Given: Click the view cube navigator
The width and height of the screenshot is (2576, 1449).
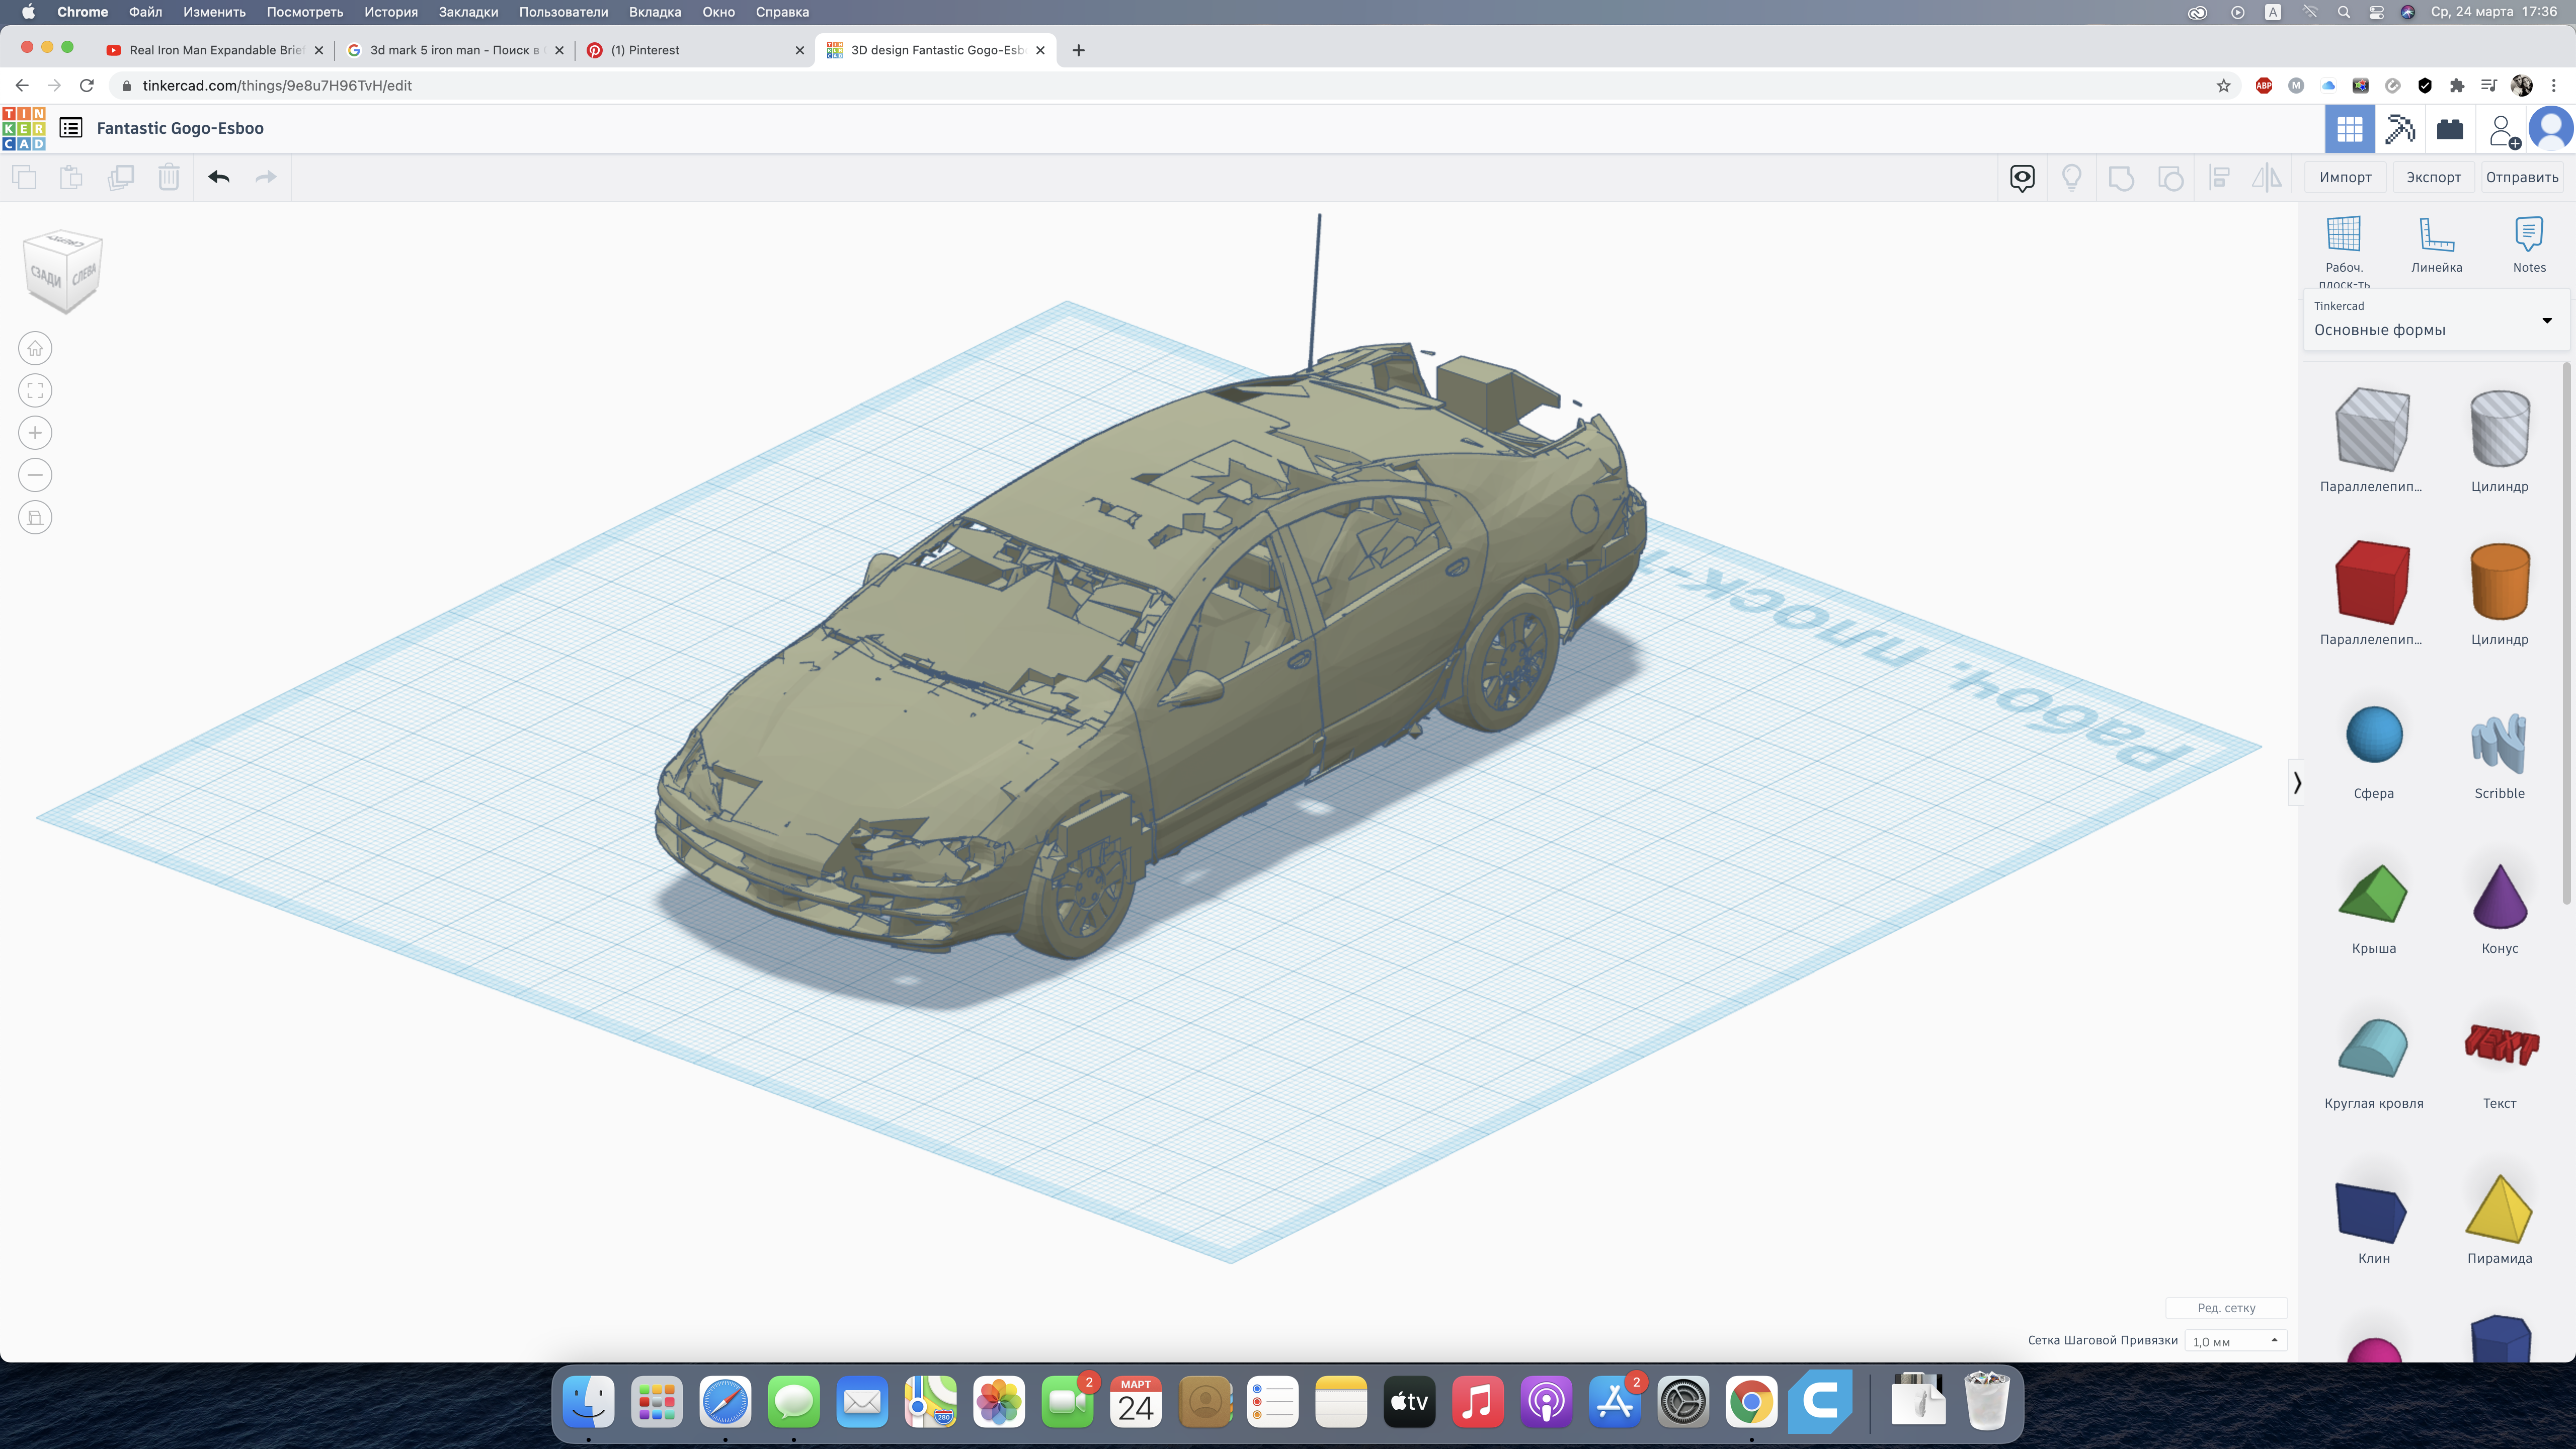Looking at the screenshot, I should pos(62,271).
